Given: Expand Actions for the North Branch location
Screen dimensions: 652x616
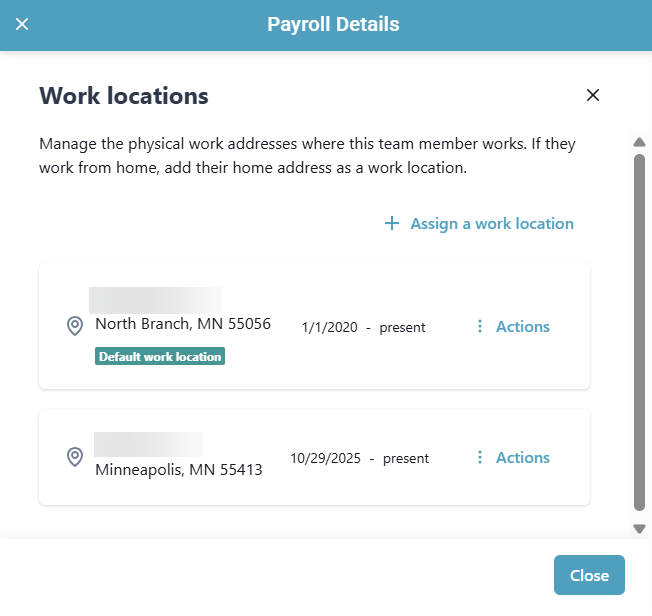Looking at the screenshot, I should click(522, 327).
